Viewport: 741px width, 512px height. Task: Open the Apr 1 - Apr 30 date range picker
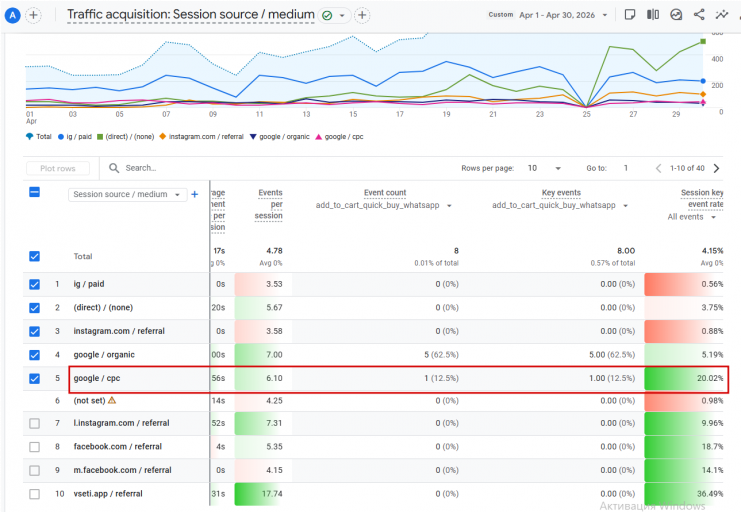pos(563,15)
